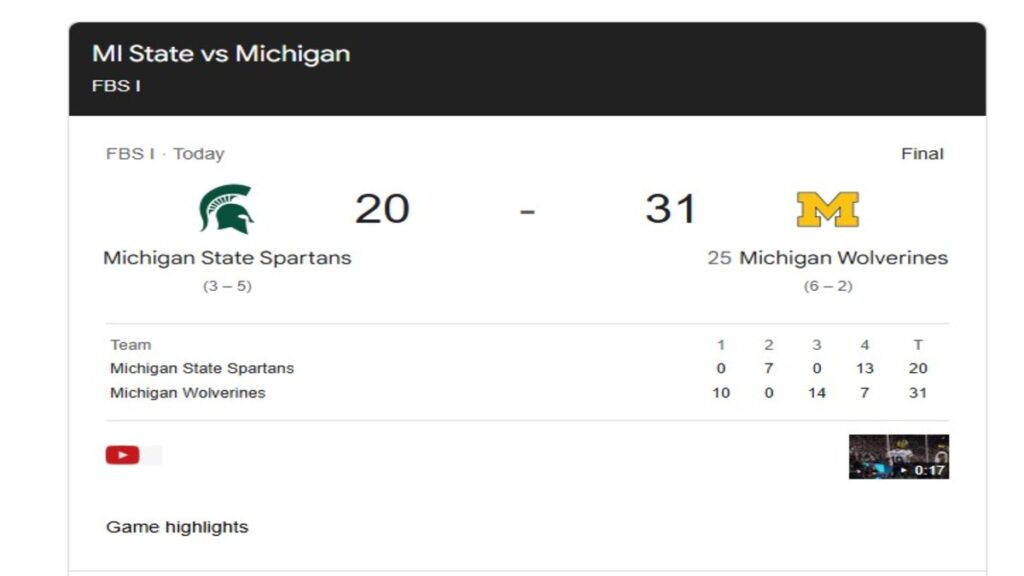Click the fourth quarter column header 4
The image size is (1024, 576).
click(864, 344)
